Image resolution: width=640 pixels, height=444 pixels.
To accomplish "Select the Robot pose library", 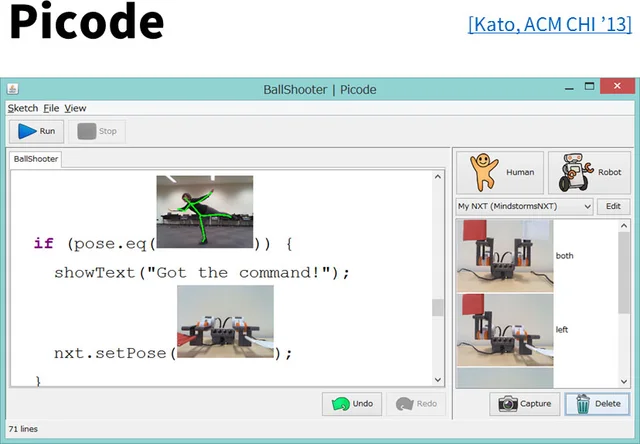I will [x=589, y=173].
